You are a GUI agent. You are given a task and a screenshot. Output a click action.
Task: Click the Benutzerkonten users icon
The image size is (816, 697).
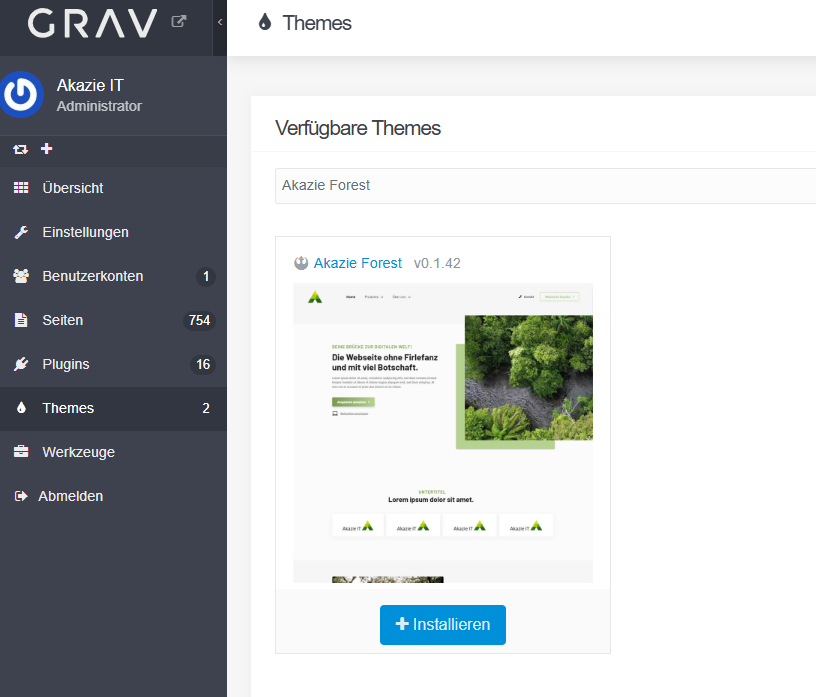click(x=21, y=276)
